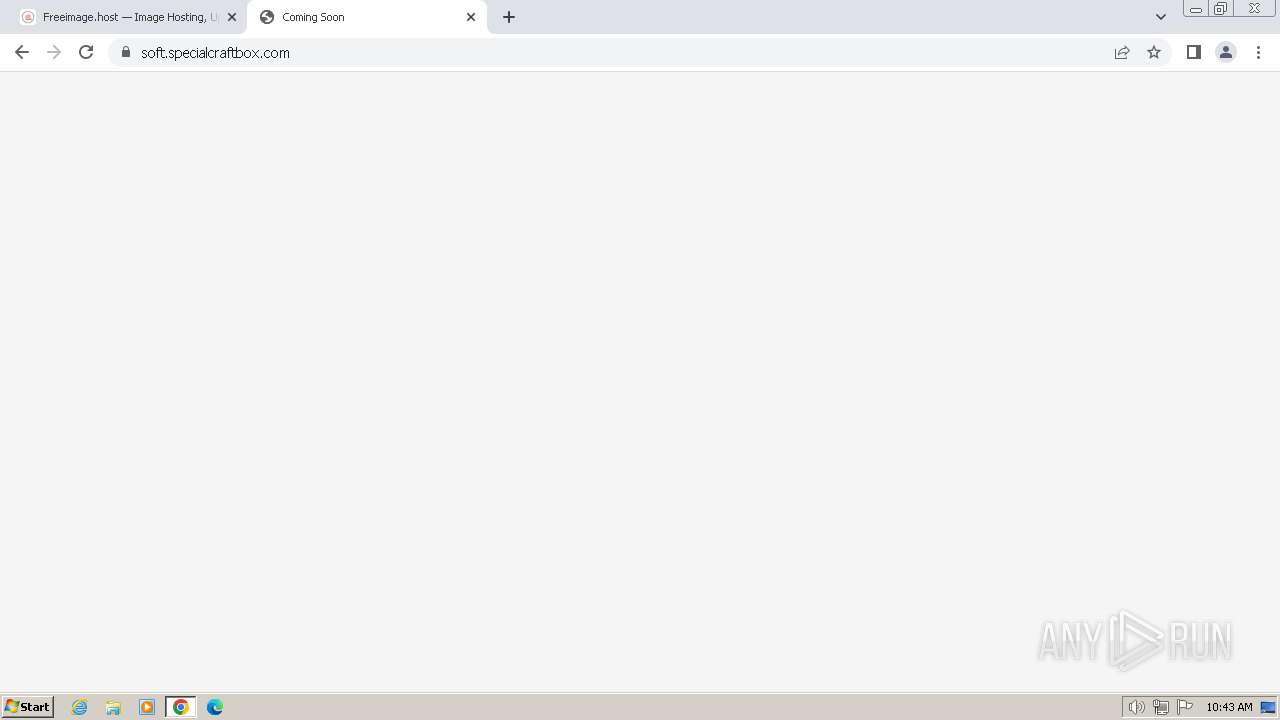The height and width of the screenshot is (720, 1280).
Task: Open the volume control in the tray
Action: [x=1137, y=707]
